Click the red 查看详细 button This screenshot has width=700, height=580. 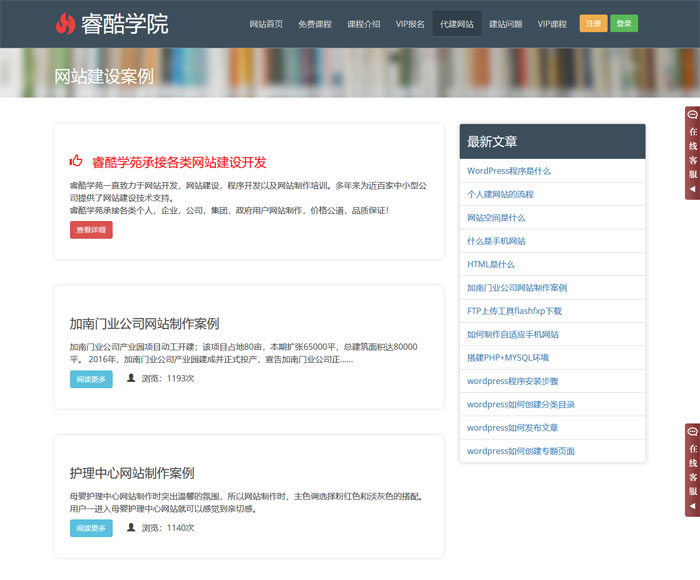(x=91, y=230)
